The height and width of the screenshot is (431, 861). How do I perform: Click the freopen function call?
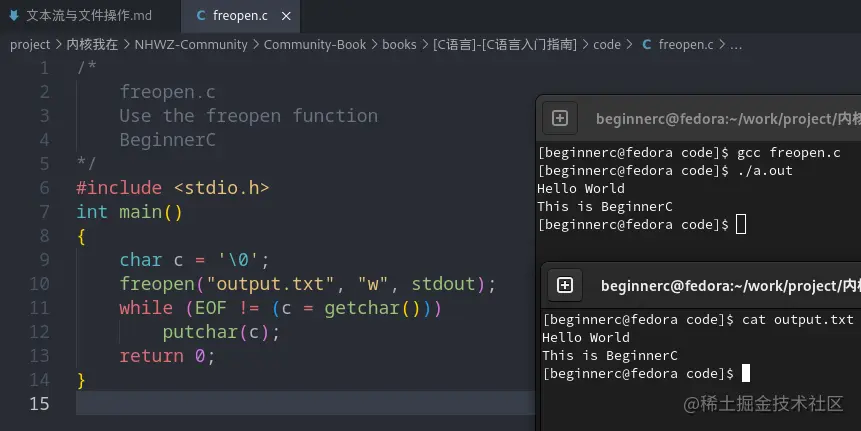pos(157,284)
